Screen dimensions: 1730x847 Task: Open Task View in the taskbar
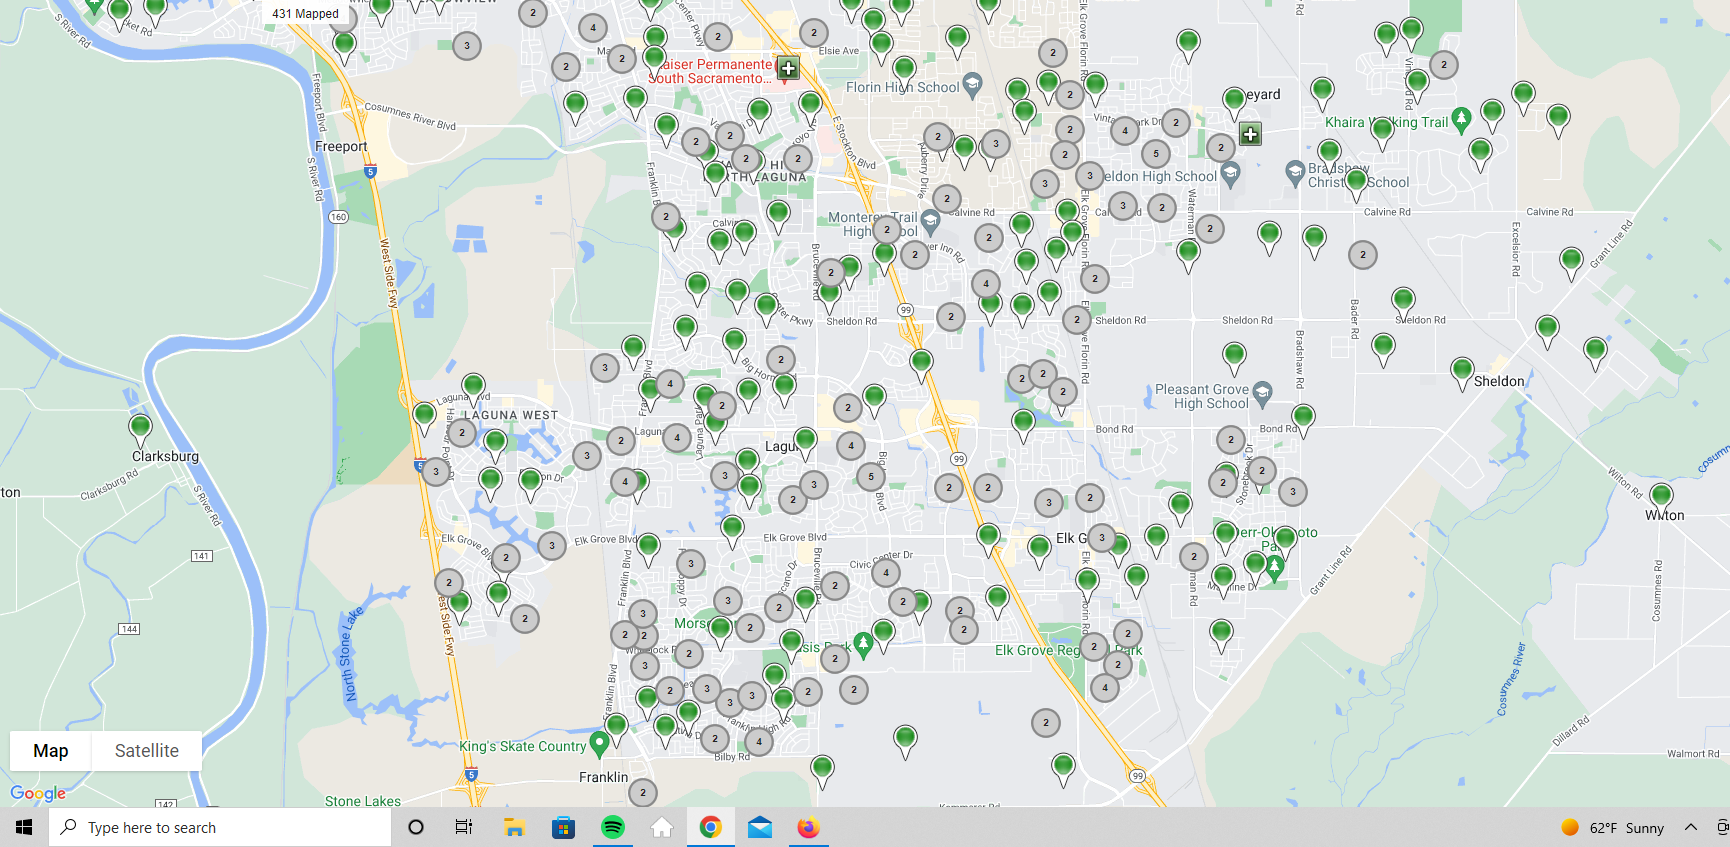[x=464, y=827]
